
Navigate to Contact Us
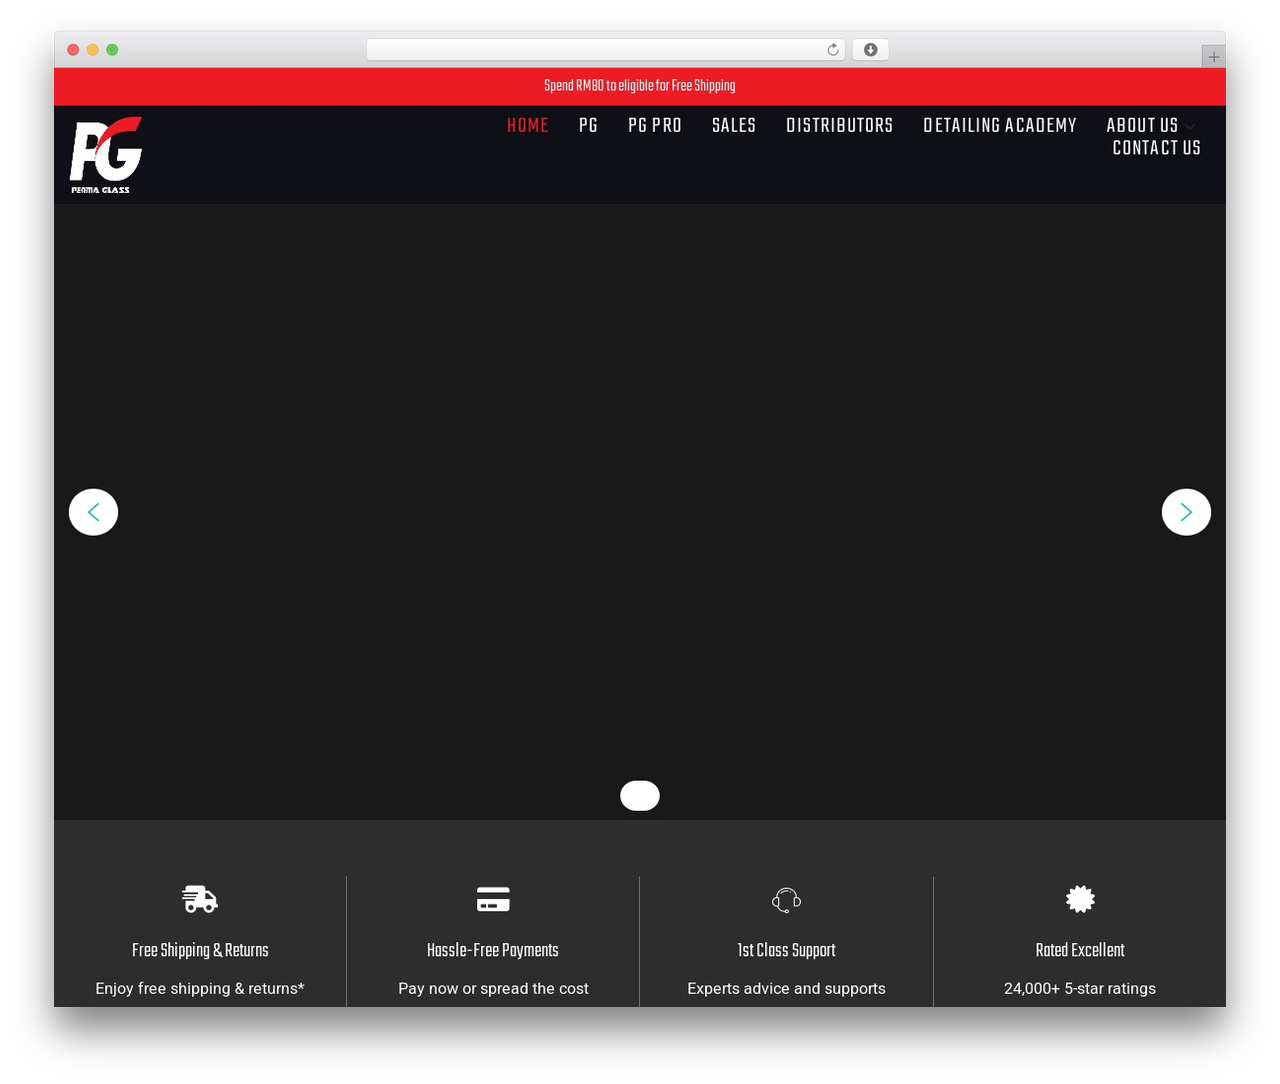[1156, 148]
